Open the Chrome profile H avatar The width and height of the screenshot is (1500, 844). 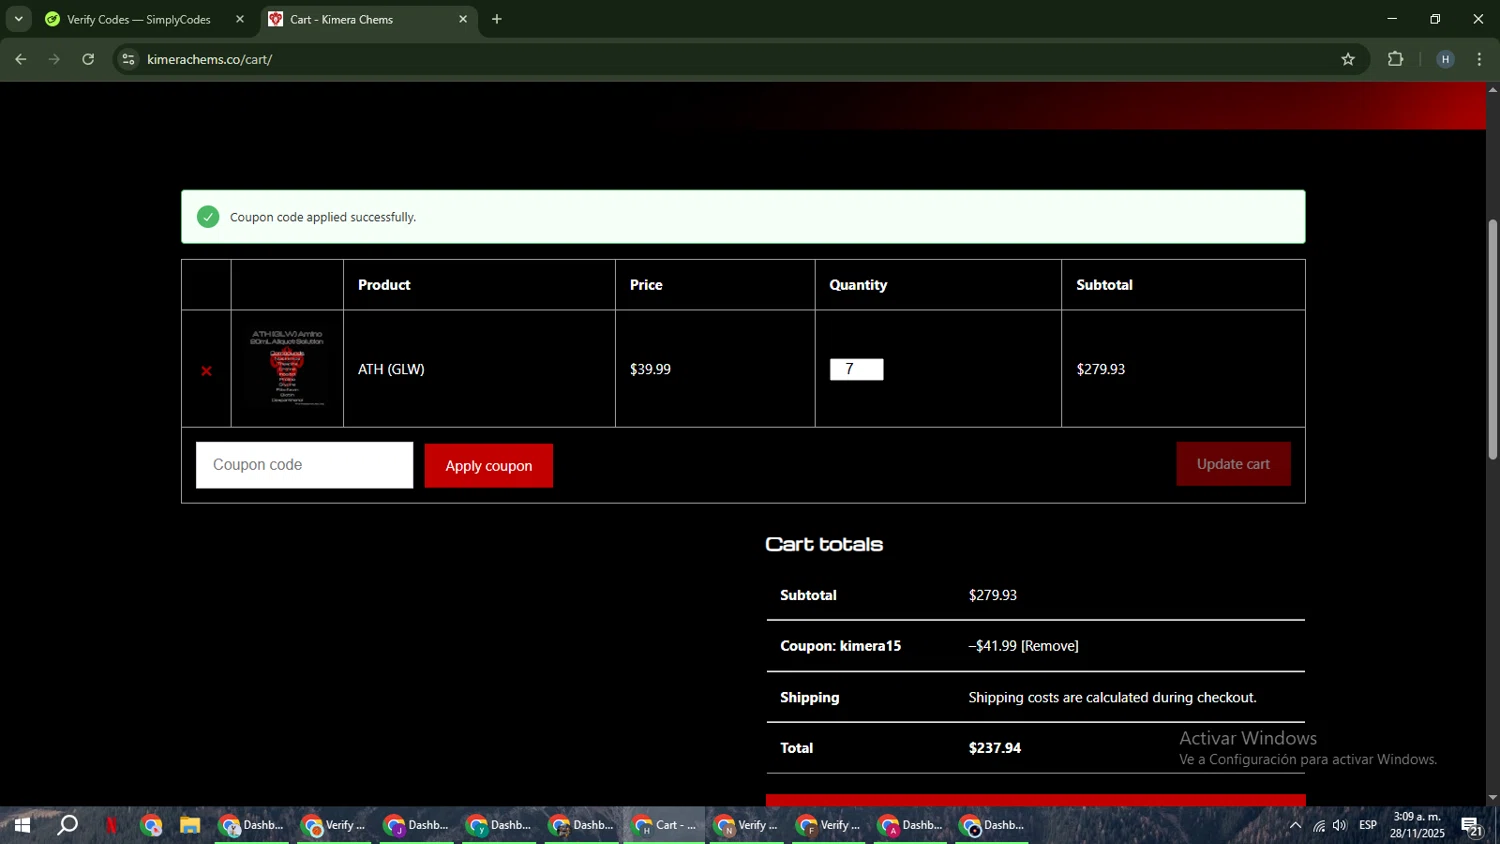[x=1445, y=60]
